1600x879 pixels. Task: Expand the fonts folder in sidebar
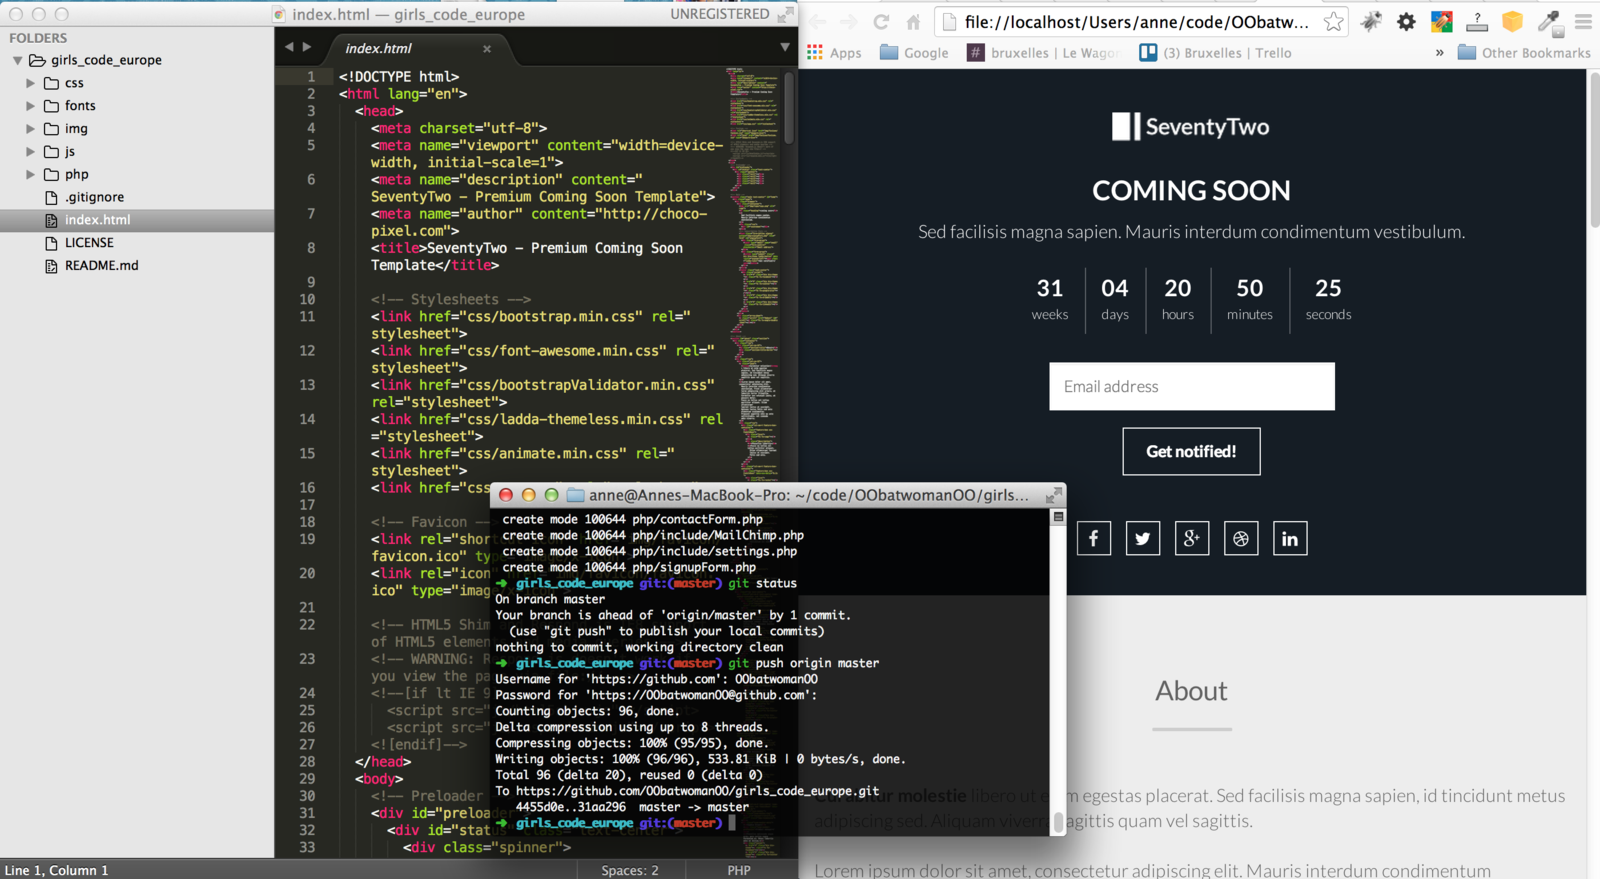click(30, 106)
